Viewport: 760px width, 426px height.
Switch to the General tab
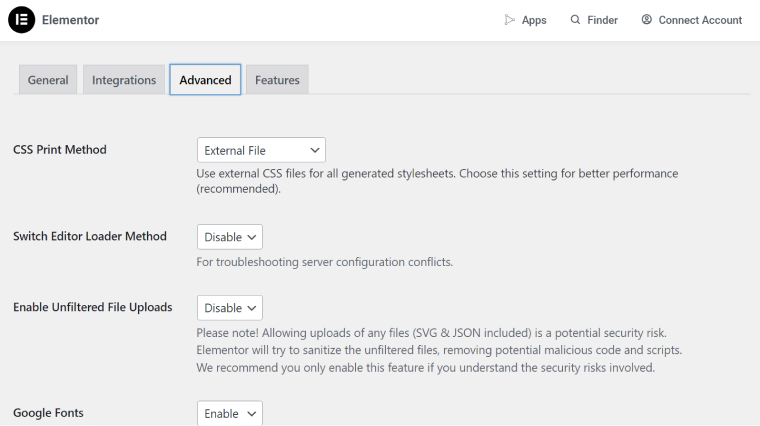click(48, 79)
